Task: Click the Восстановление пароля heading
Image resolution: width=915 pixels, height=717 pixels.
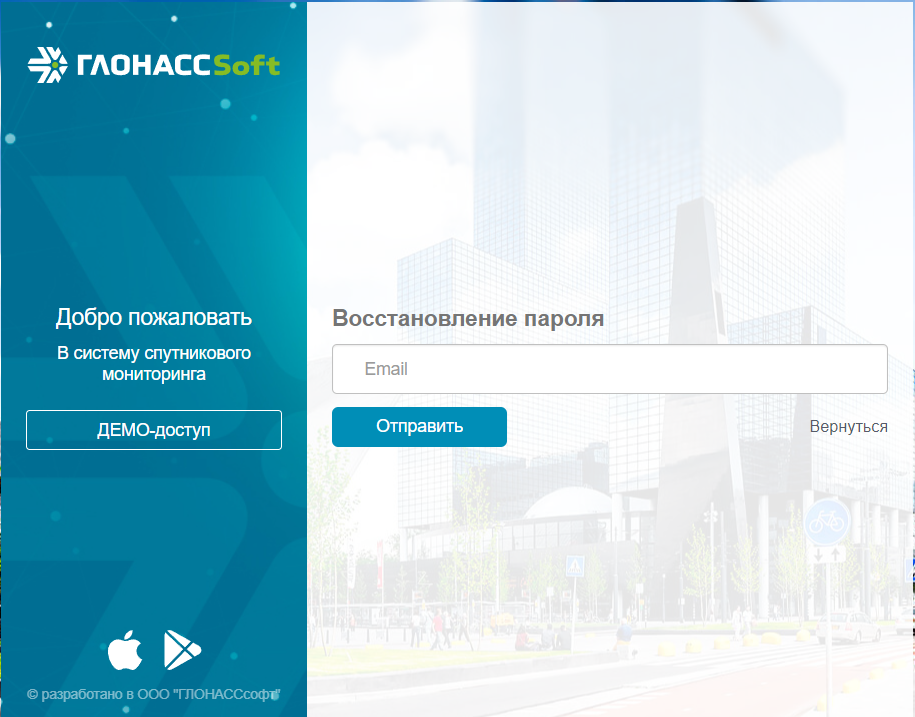Action: [x=468, y=319]
